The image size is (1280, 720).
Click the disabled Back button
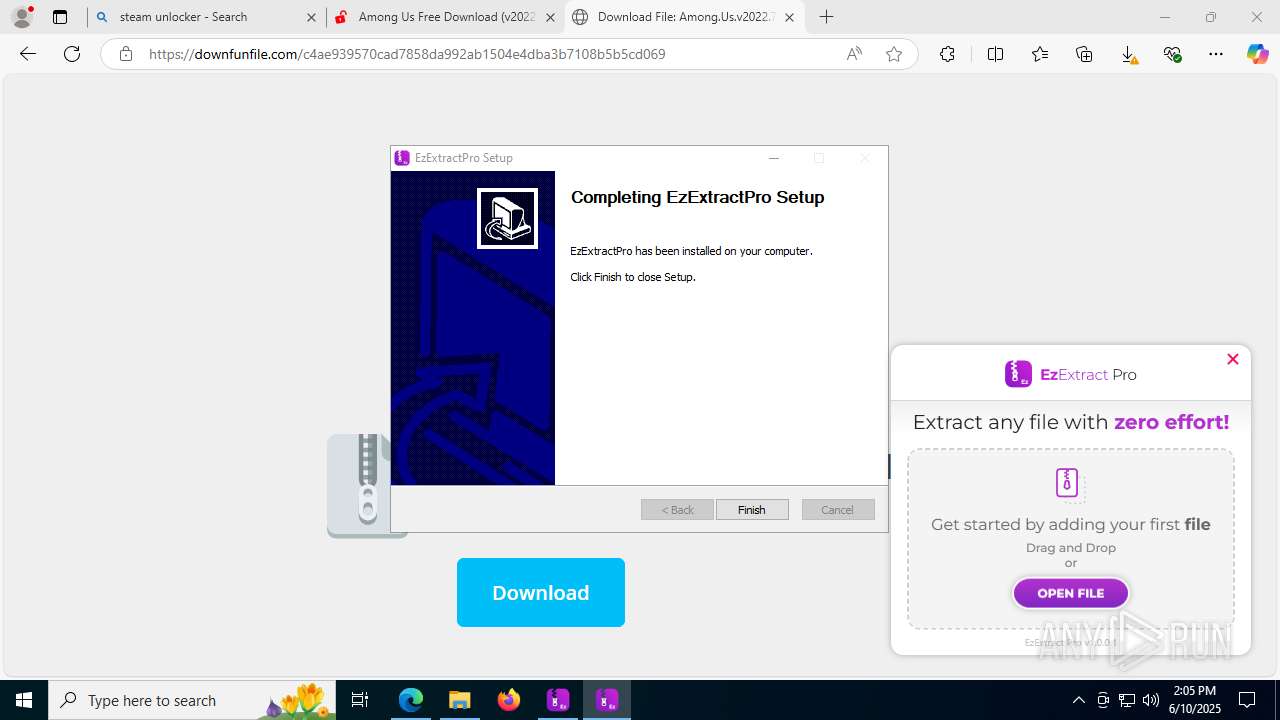click(x=677, y=510)
